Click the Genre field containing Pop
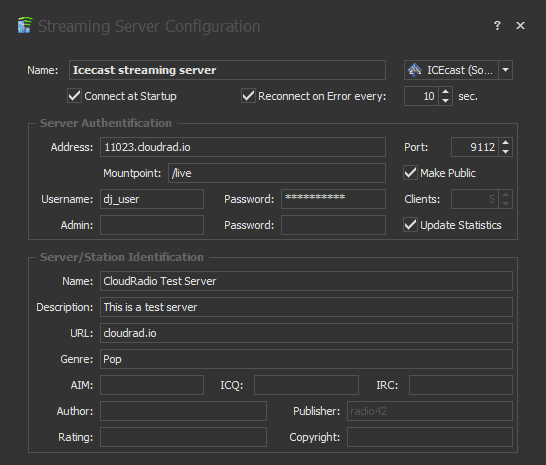 (306, 359)
